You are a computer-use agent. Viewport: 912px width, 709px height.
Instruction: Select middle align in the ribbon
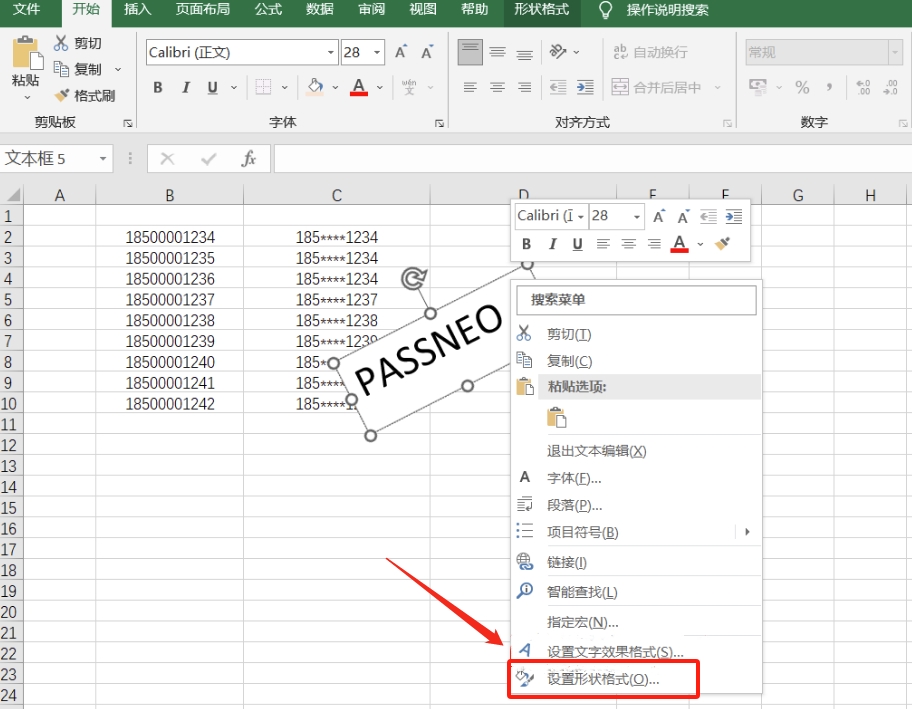coord(497,52)
